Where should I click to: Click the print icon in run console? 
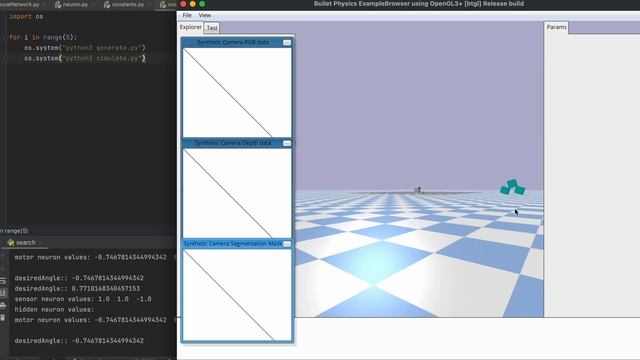click(x=3, y=305)
